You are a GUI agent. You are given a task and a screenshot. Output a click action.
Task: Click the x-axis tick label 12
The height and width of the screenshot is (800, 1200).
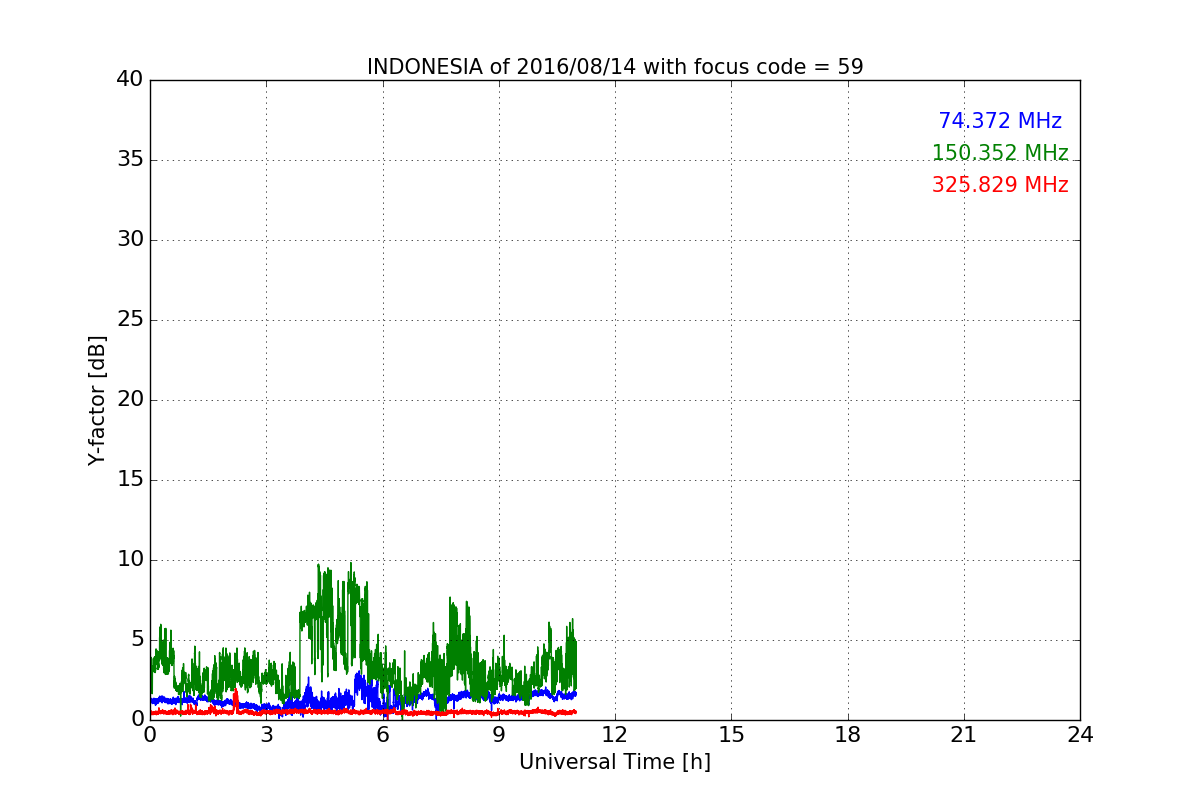click(x=615, y=734)
